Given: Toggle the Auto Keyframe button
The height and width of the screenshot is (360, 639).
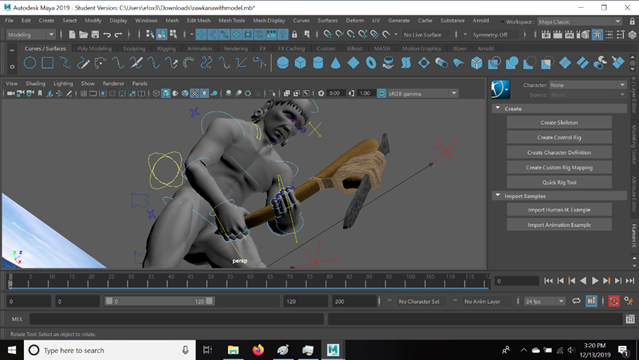Looking at the screenshot, I should point(614,301).
